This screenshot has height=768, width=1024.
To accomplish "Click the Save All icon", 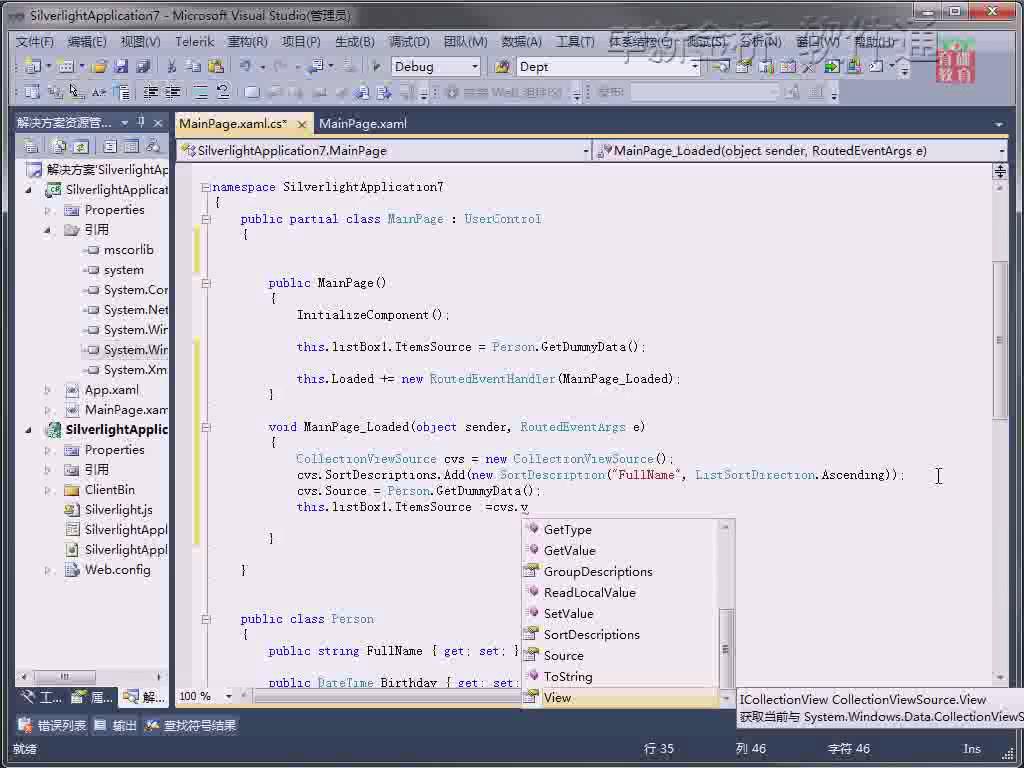I will click(x=143, y=66).
